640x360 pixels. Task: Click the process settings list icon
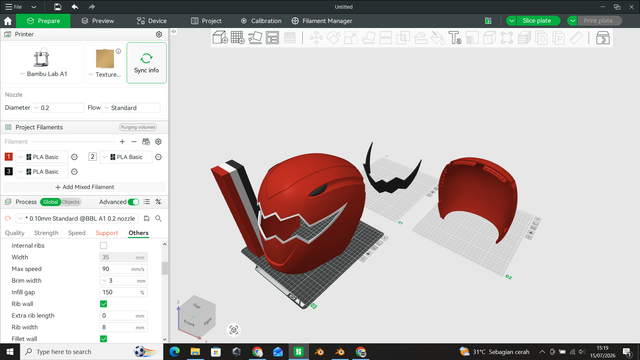pyautogui.click(x=147, y=202)
